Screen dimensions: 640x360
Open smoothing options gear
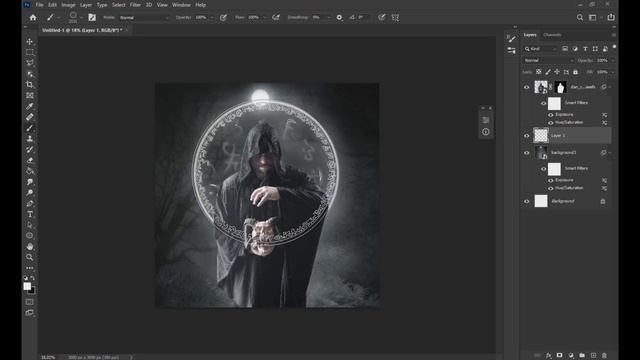point(339,18)
